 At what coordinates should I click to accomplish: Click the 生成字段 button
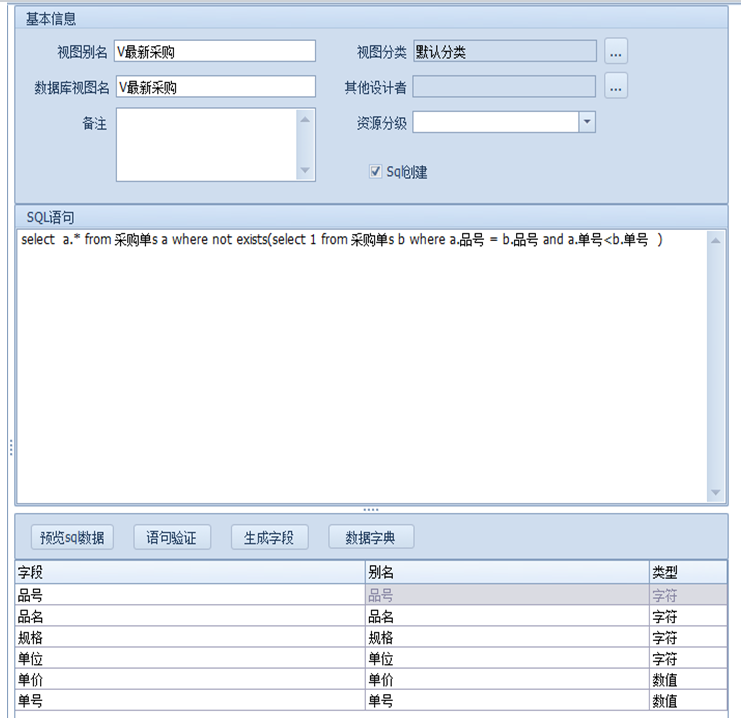point(269,537)
